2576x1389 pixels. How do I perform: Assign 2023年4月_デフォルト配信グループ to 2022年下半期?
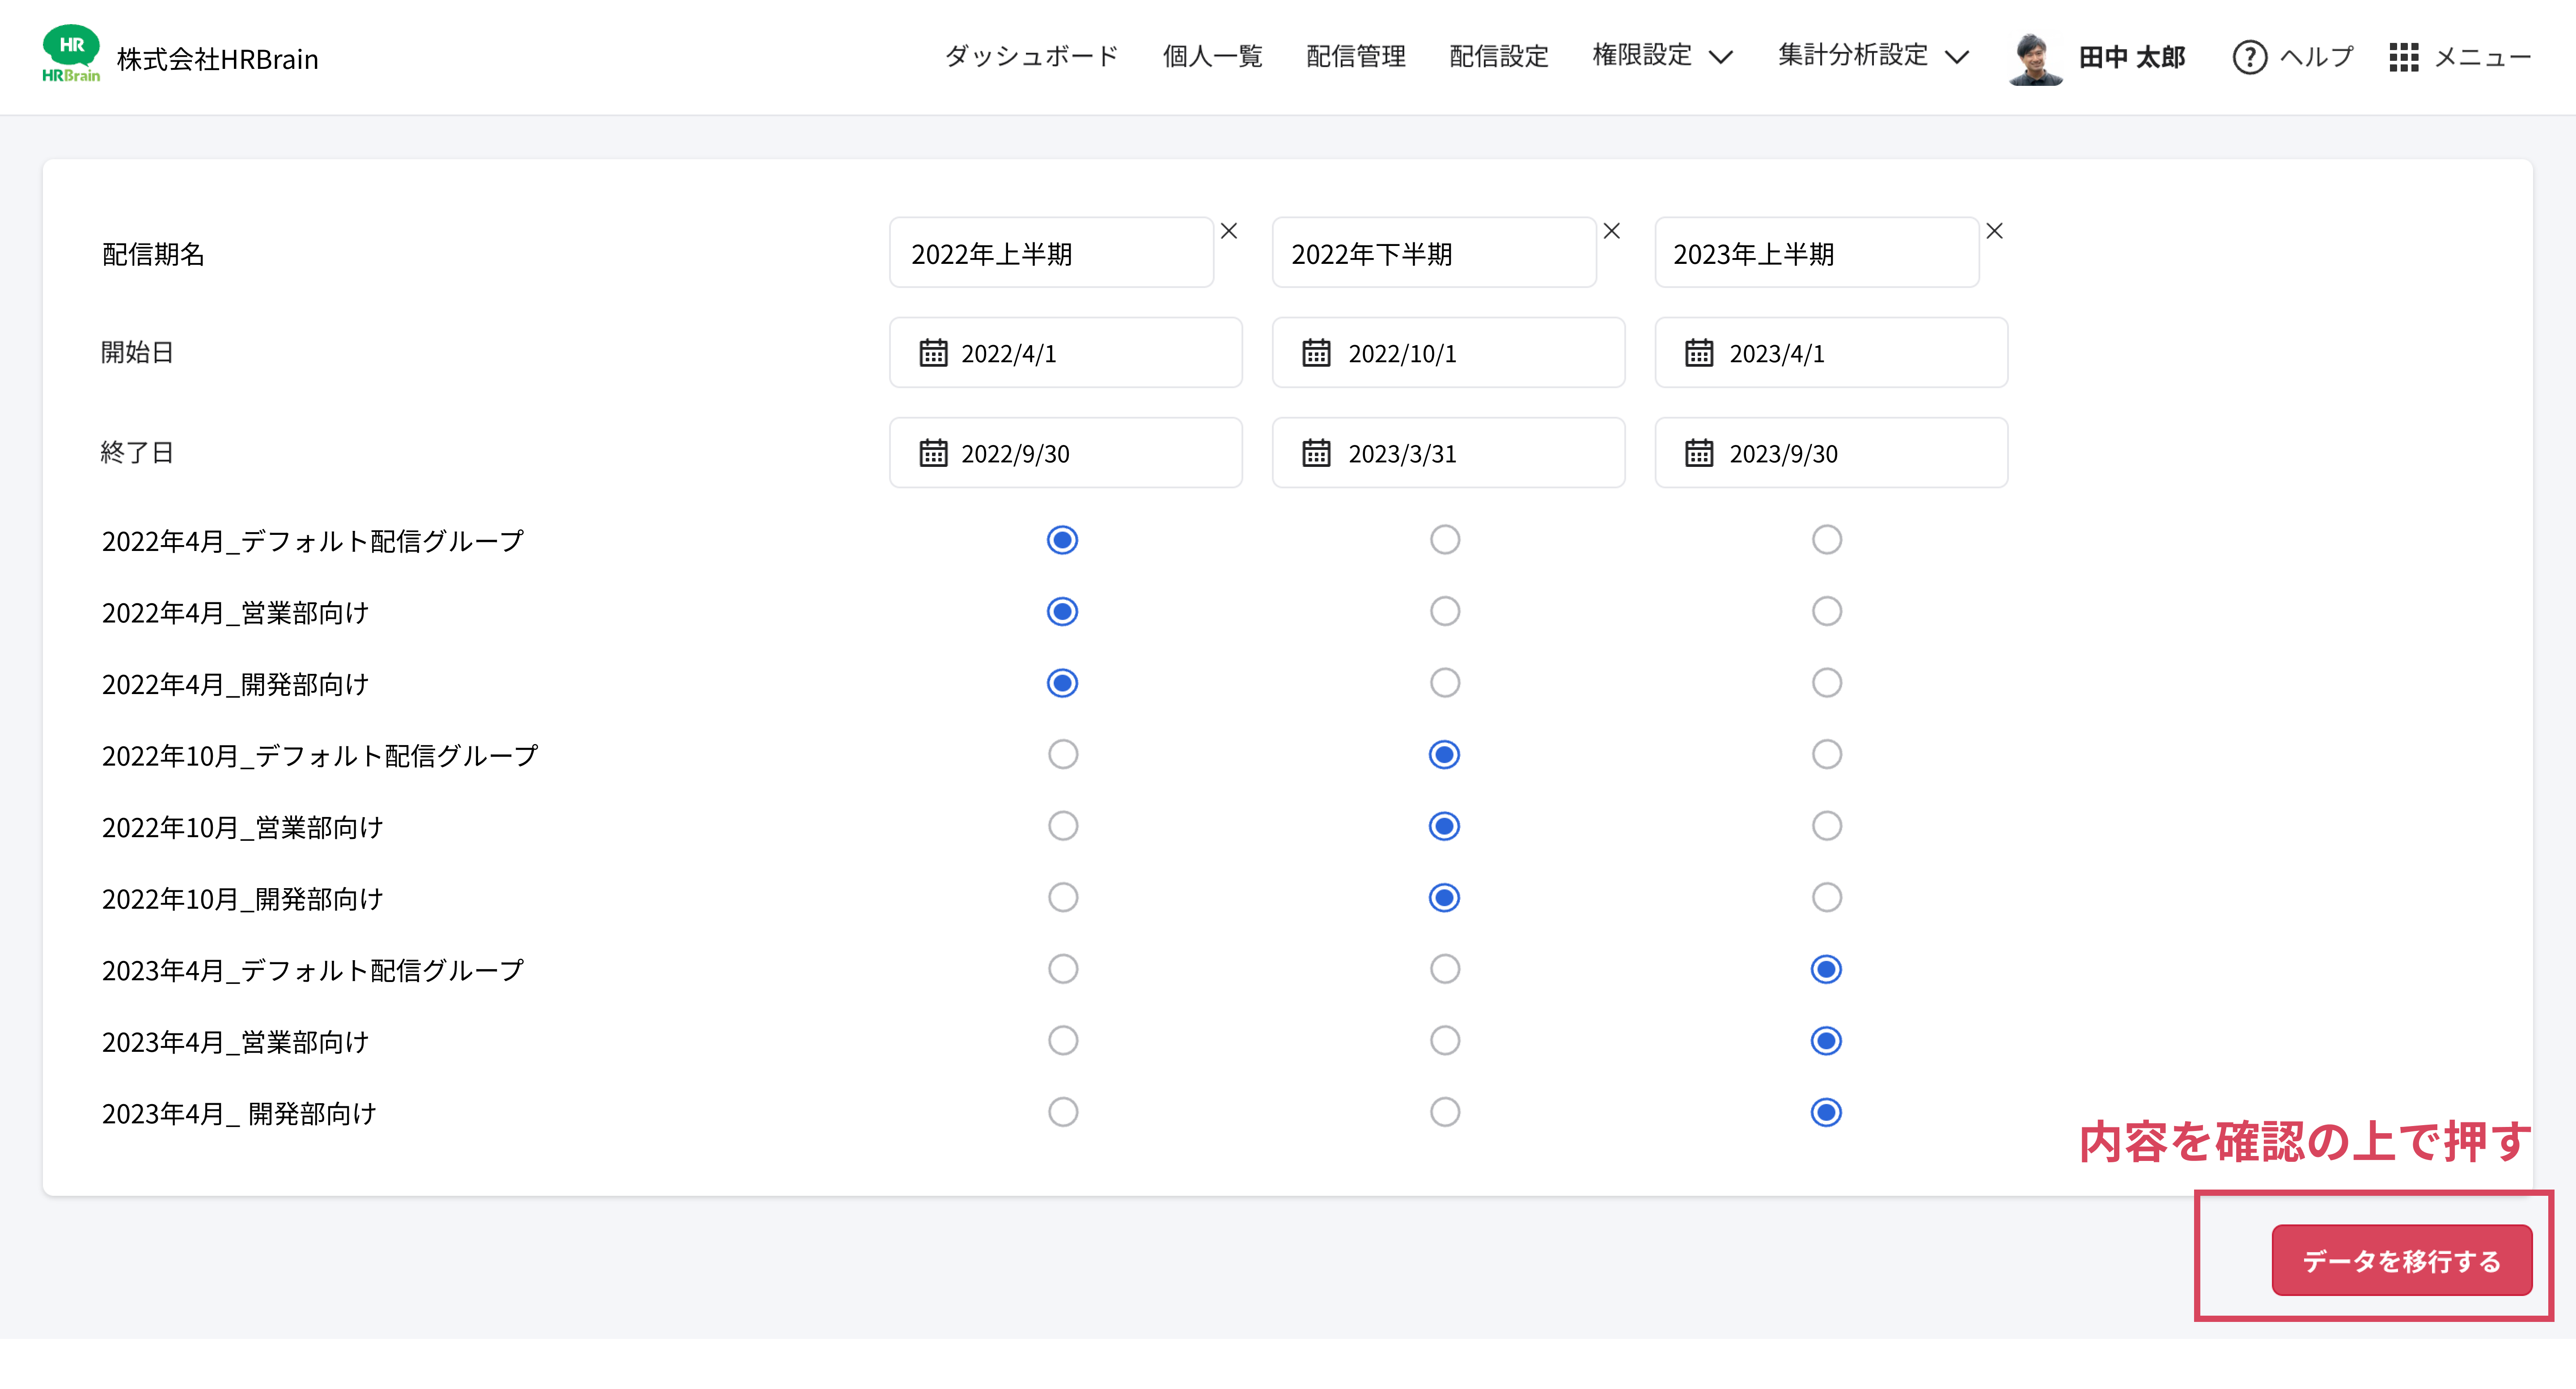click(1445, 969)
